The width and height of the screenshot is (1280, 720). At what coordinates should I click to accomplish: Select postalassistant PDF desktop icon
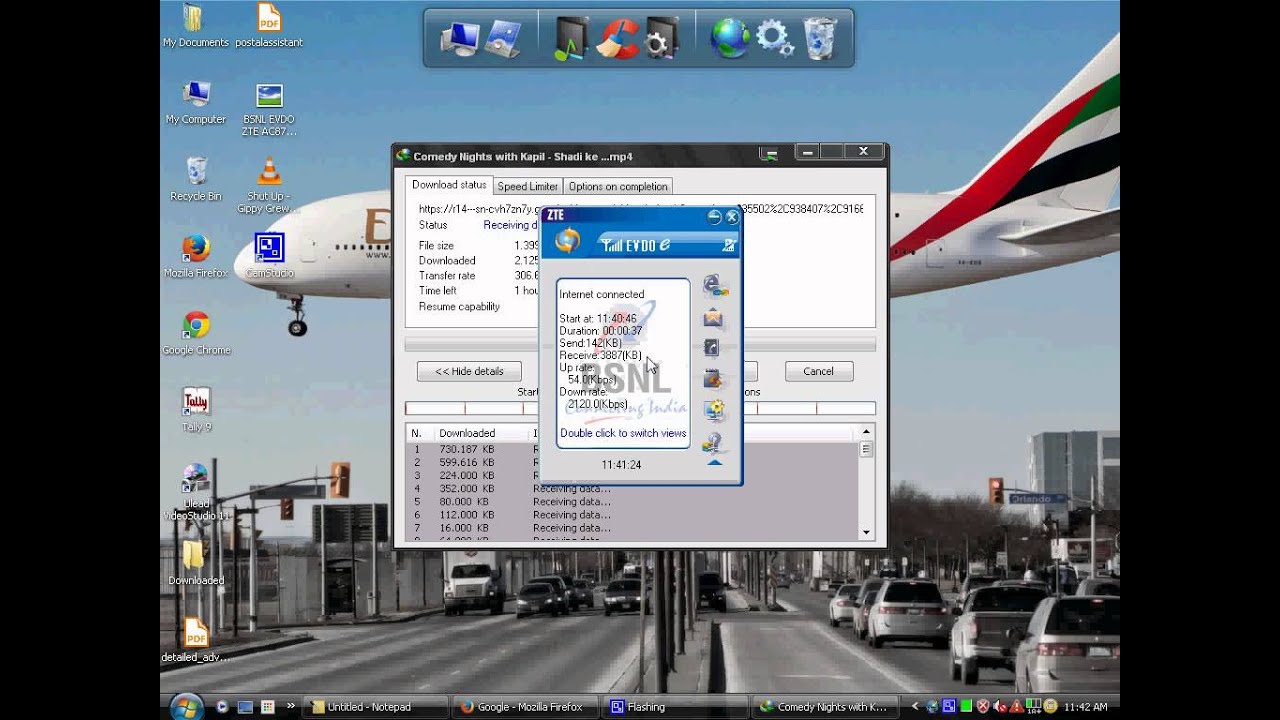[269, 26]
